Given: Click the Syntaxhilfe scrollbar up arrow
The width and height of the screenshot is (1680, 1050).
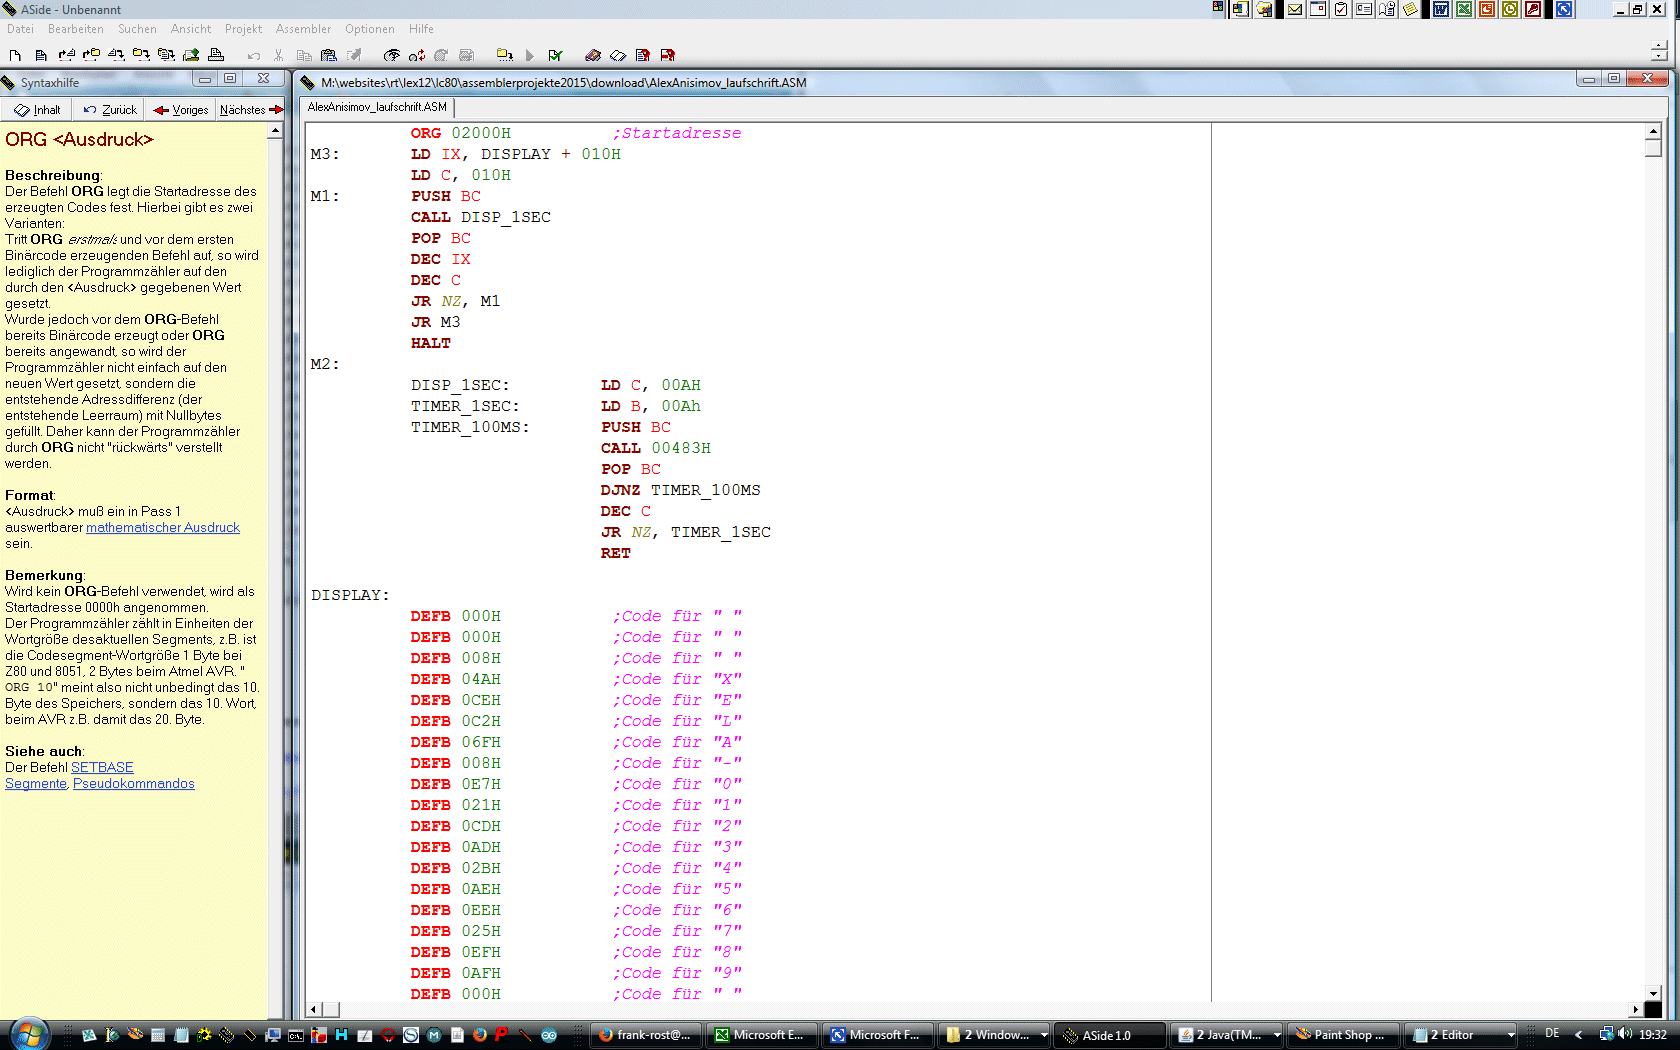Looking at the screenshot, I should pyautogui.click(x=275, y=131).
